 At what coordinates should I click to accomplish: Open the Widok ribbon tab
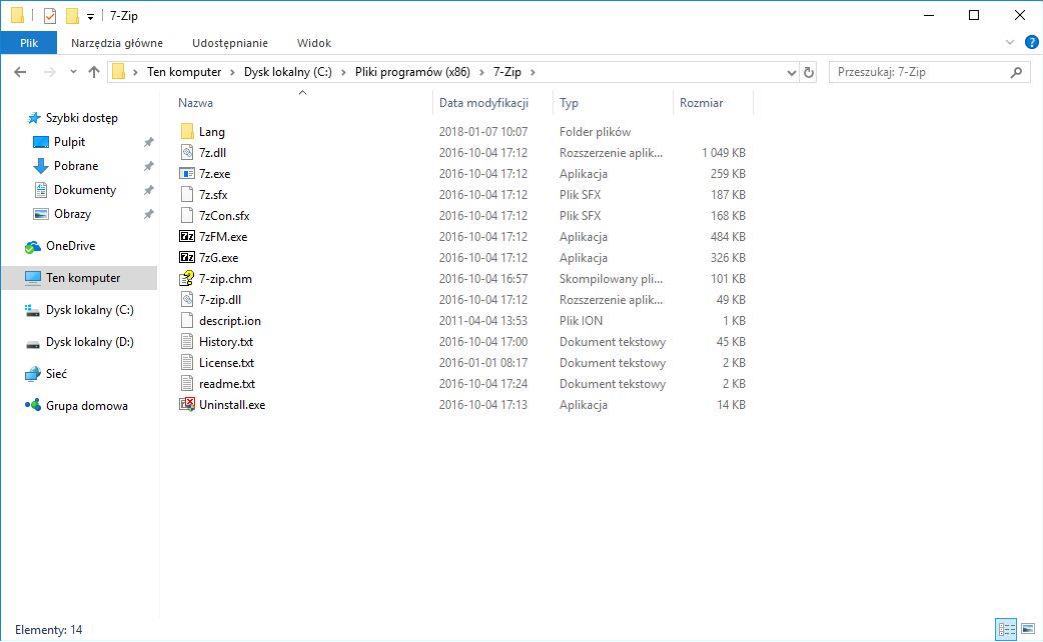[314, 43]
